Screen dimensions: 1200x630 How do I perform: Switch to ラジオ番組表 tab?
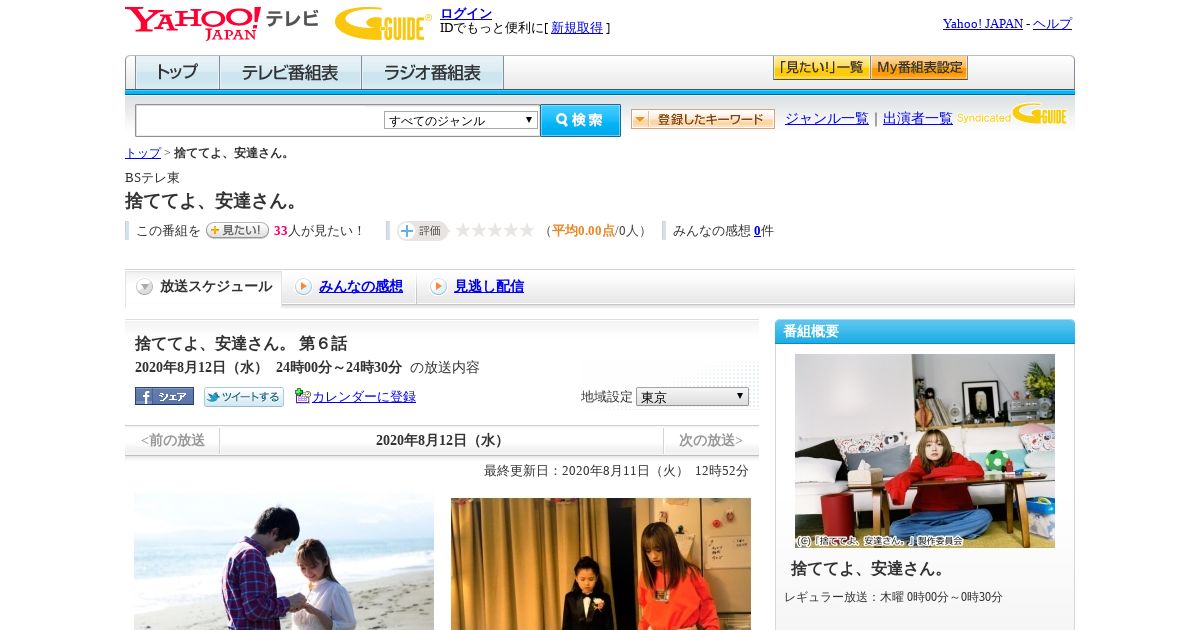(x=432, y=73)
